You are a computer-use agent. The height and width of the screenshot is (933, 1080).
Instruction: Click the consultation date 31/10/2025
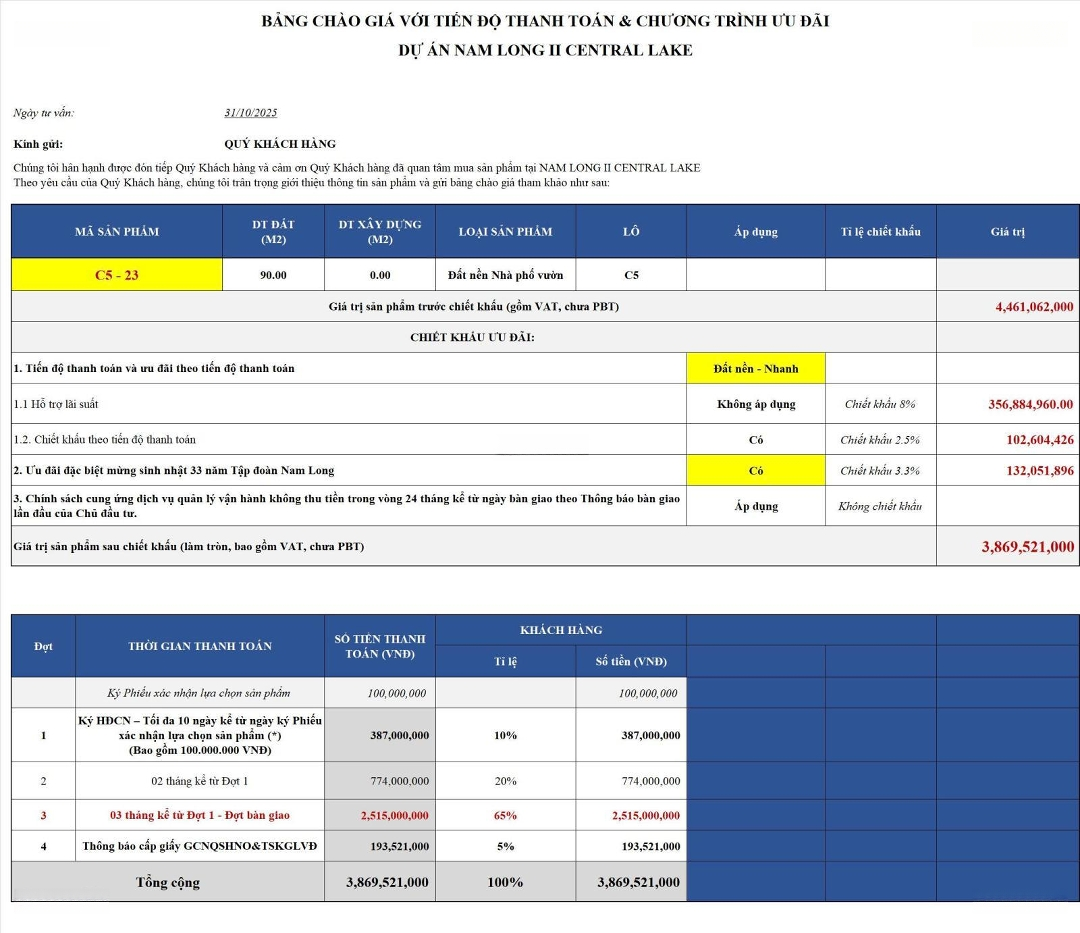tap(251, 113)
